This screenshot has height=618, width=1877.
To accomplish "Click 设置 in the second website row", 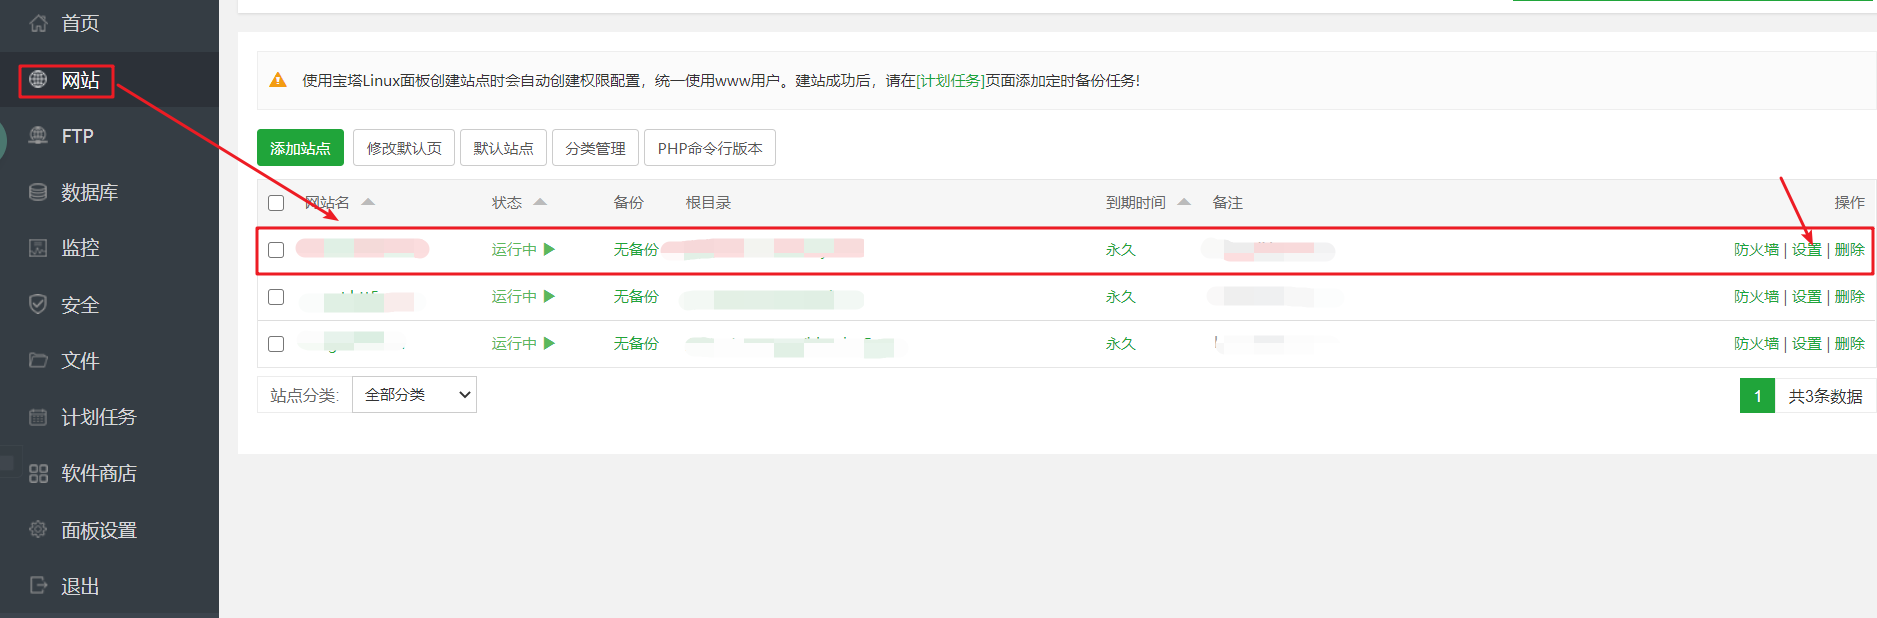I will tap(1806, 297).
